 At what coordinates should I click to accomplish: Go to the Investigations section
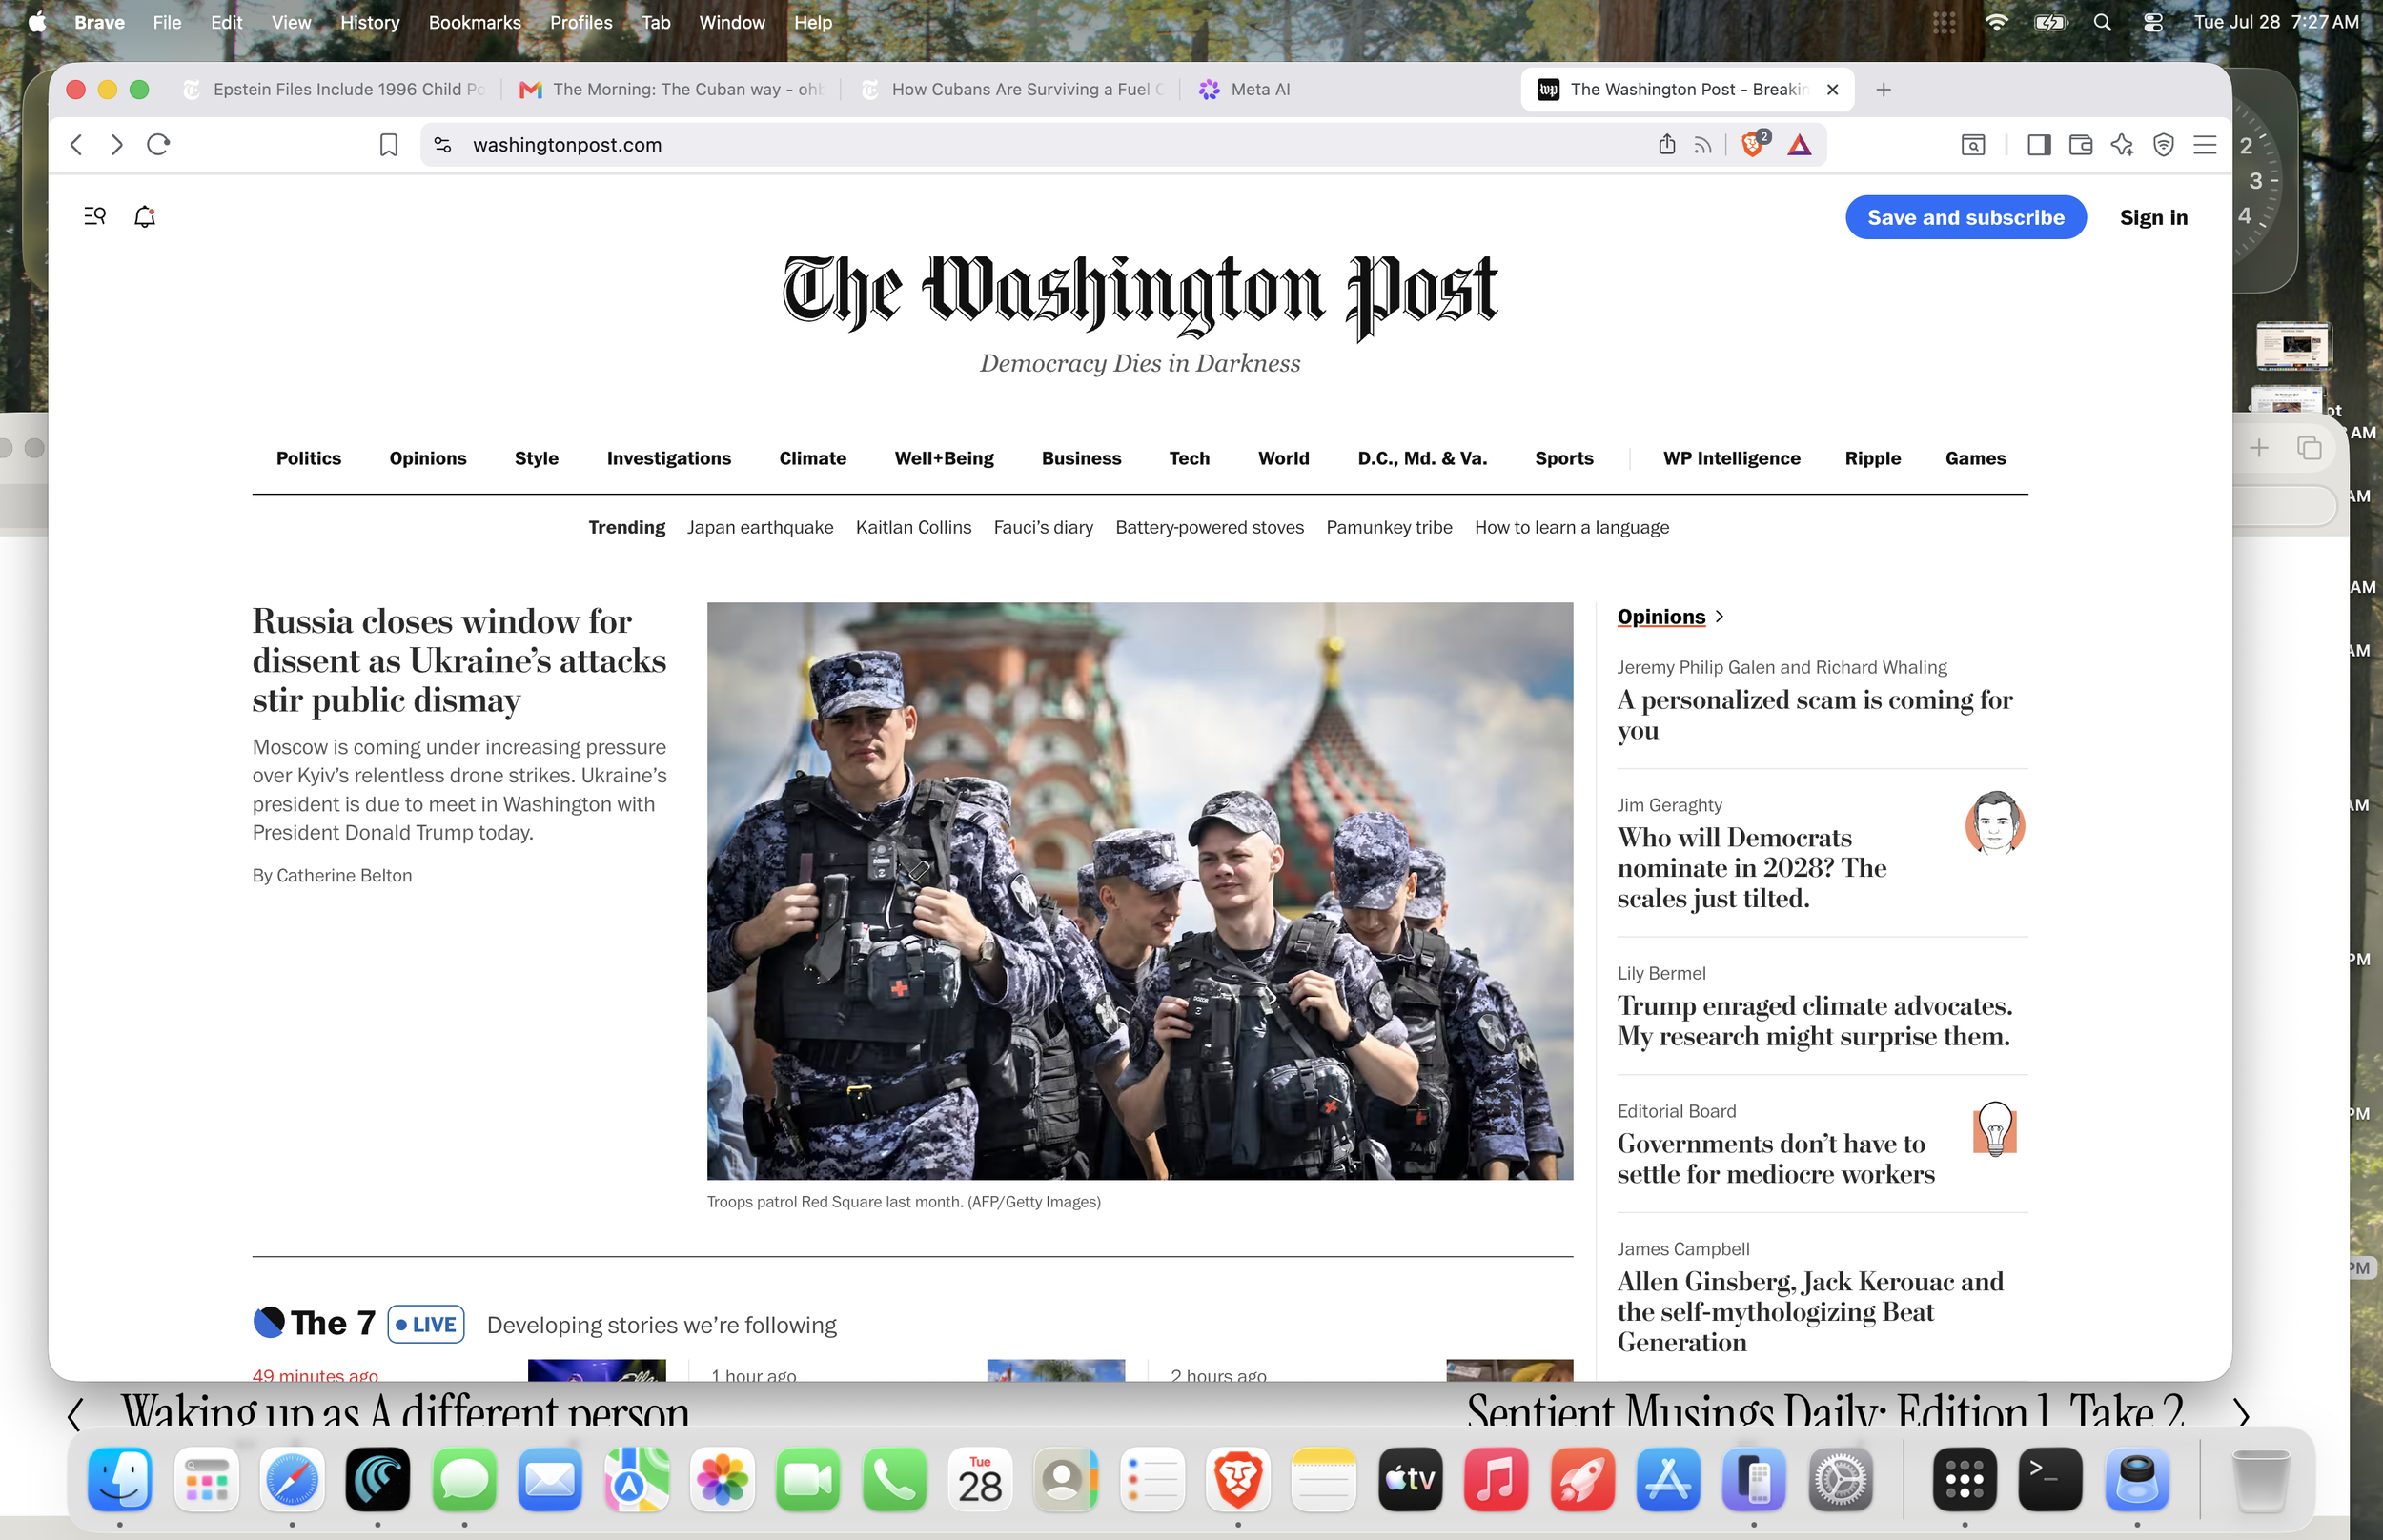tap(669, 458)
